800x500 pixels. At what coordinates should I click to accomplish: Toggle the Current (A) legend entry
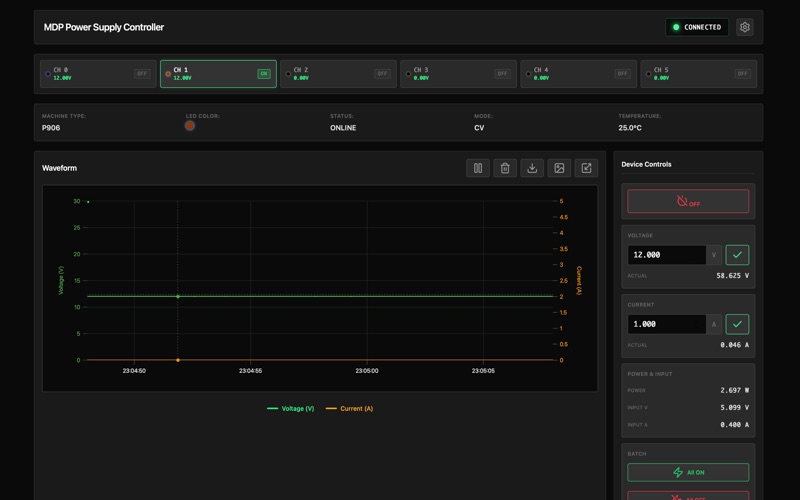point(349,409)
